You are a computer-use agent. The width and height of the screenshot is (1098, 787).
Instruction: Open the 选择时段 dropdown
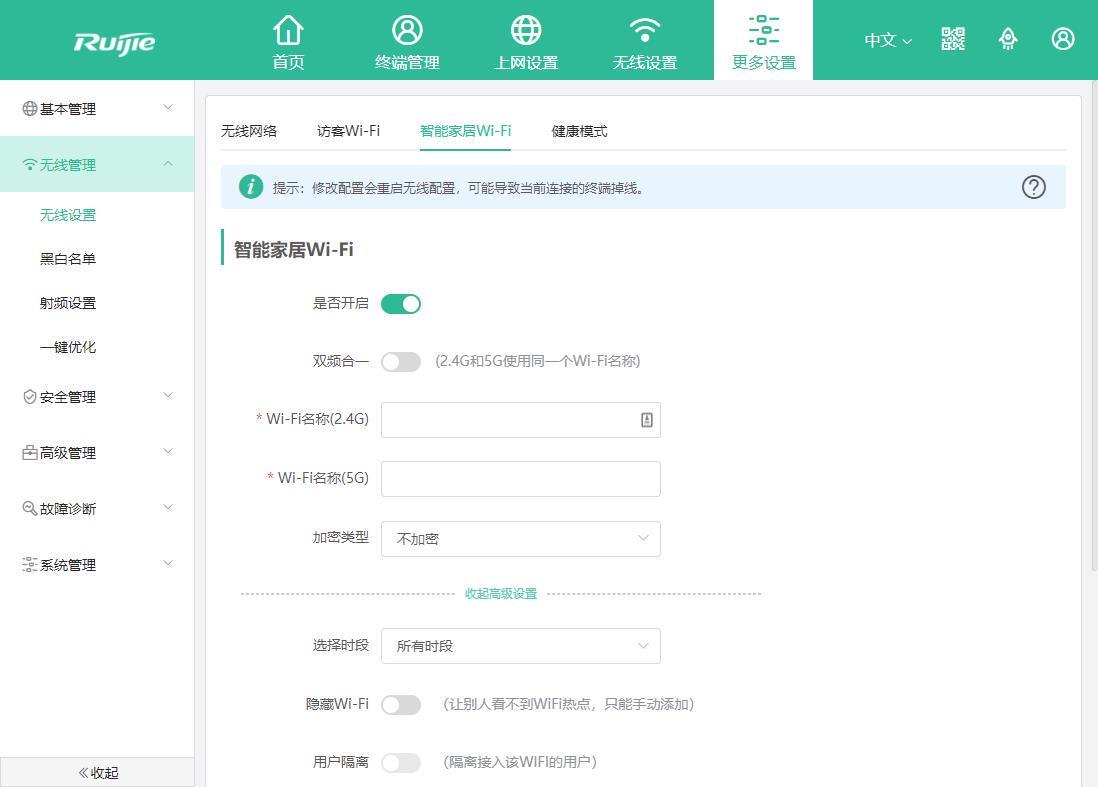point(520,646)
